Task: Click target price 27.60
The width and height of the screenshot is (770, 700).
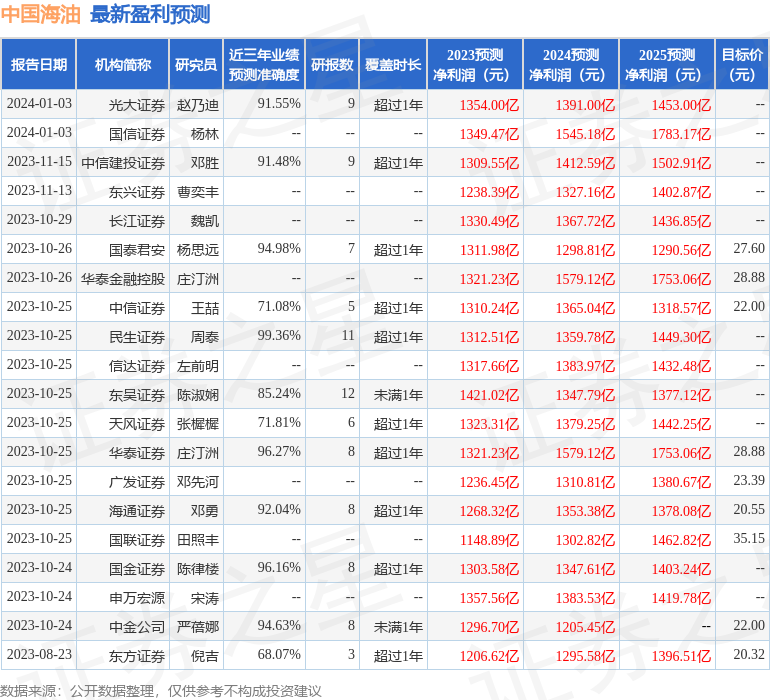Action: (749, 248)
